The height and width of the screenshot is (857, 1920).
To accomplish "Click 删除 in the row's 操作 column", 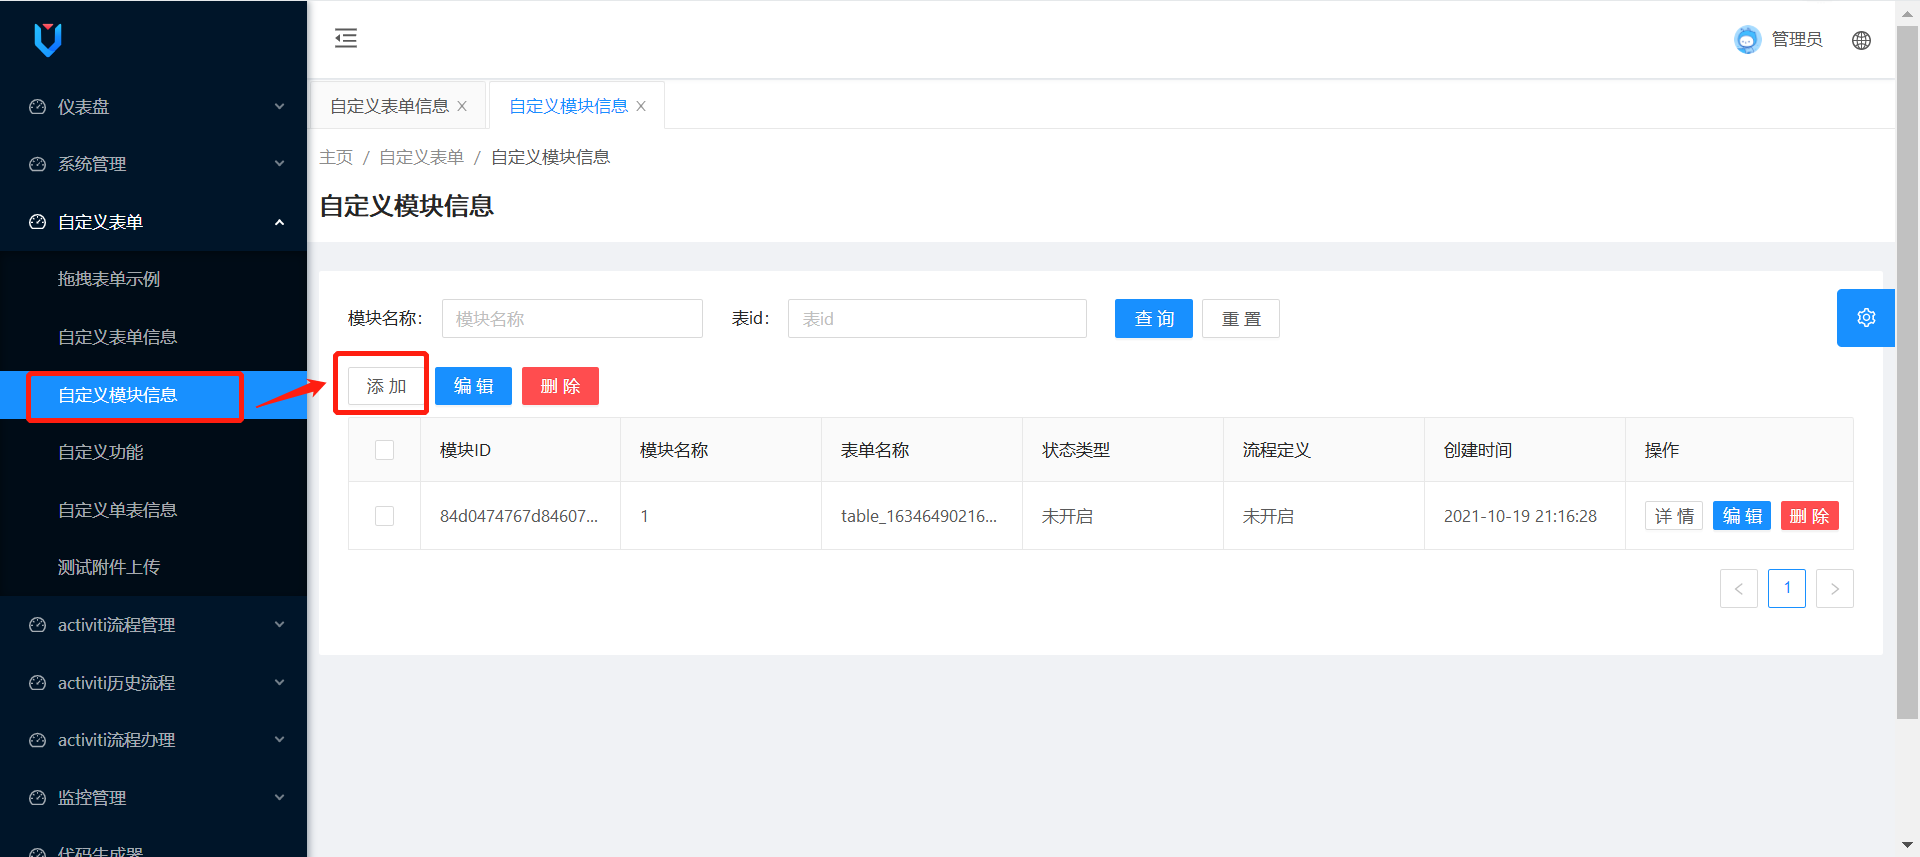I will [1810, 516].
